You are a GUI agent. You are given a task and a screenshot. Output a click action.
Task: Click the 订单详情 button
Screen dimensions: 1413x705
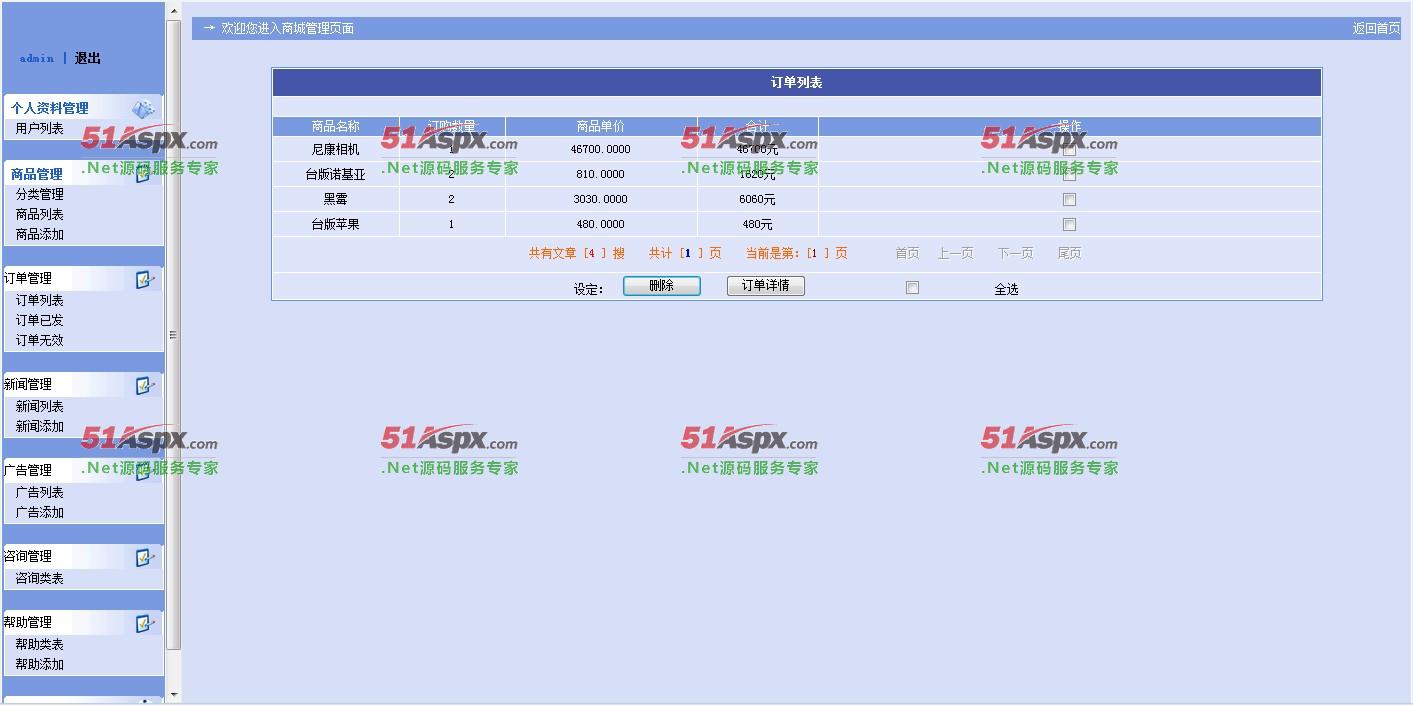(x=765, y=286)
